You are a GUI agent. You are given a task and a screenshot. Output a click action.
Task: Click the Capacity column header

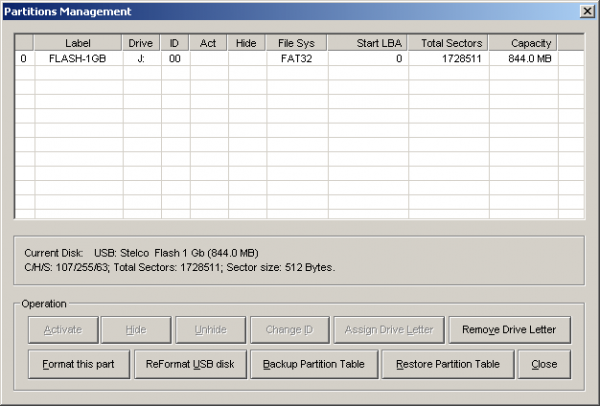pos(523,43)
